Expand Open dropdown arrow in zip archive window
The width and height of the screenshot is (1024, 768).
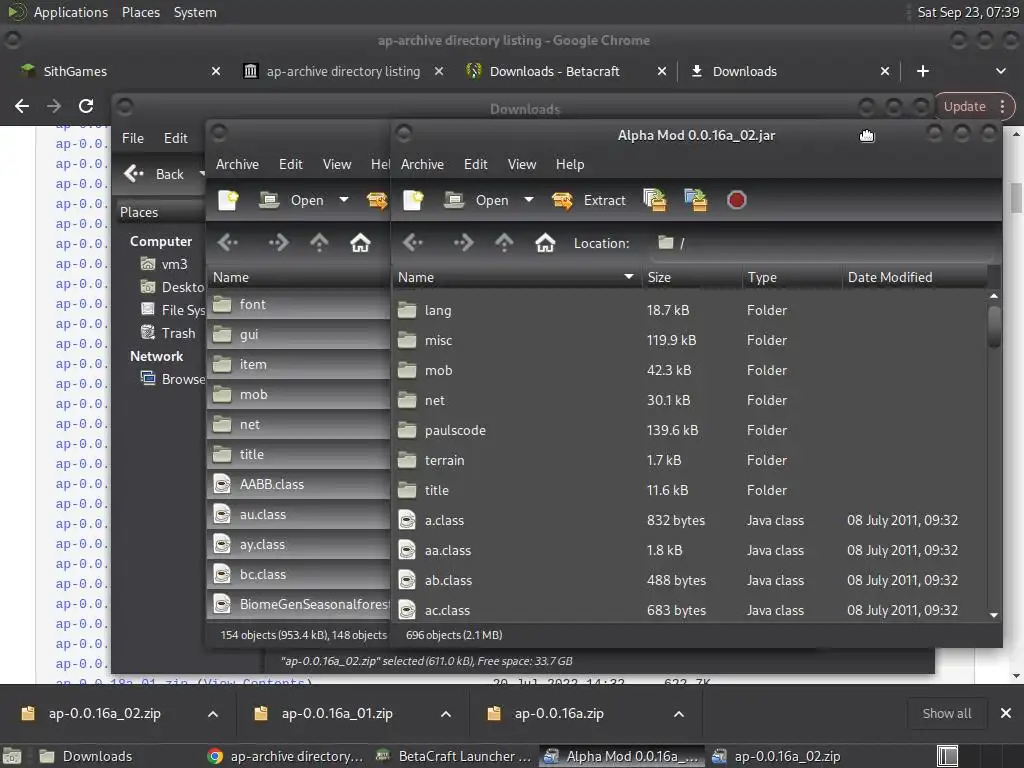click(344, 200)
